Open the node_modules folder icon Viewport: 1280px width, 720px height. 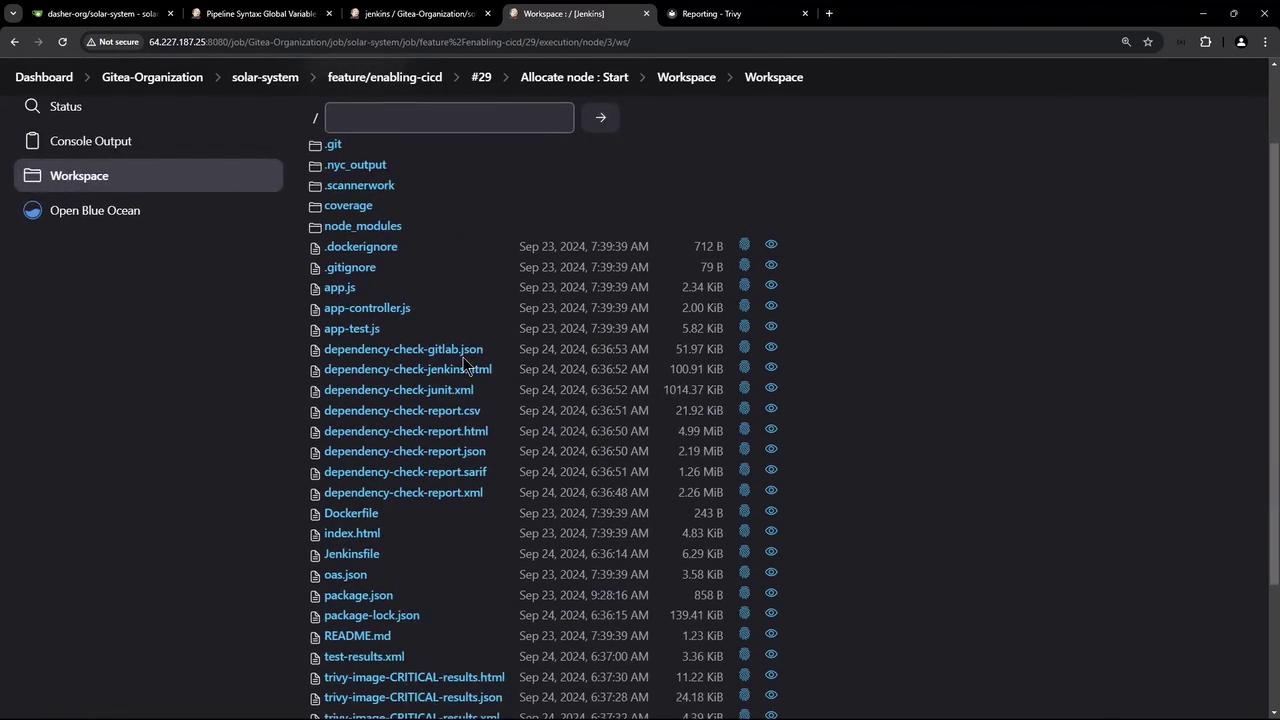315,227
